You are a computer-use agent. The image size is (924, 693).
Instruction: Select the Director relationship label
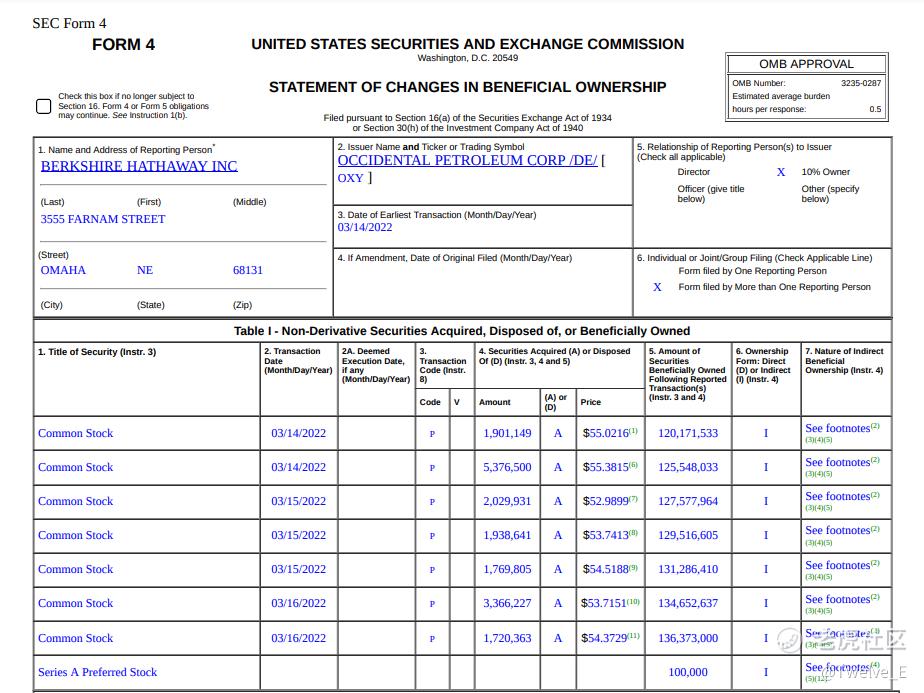694,172
